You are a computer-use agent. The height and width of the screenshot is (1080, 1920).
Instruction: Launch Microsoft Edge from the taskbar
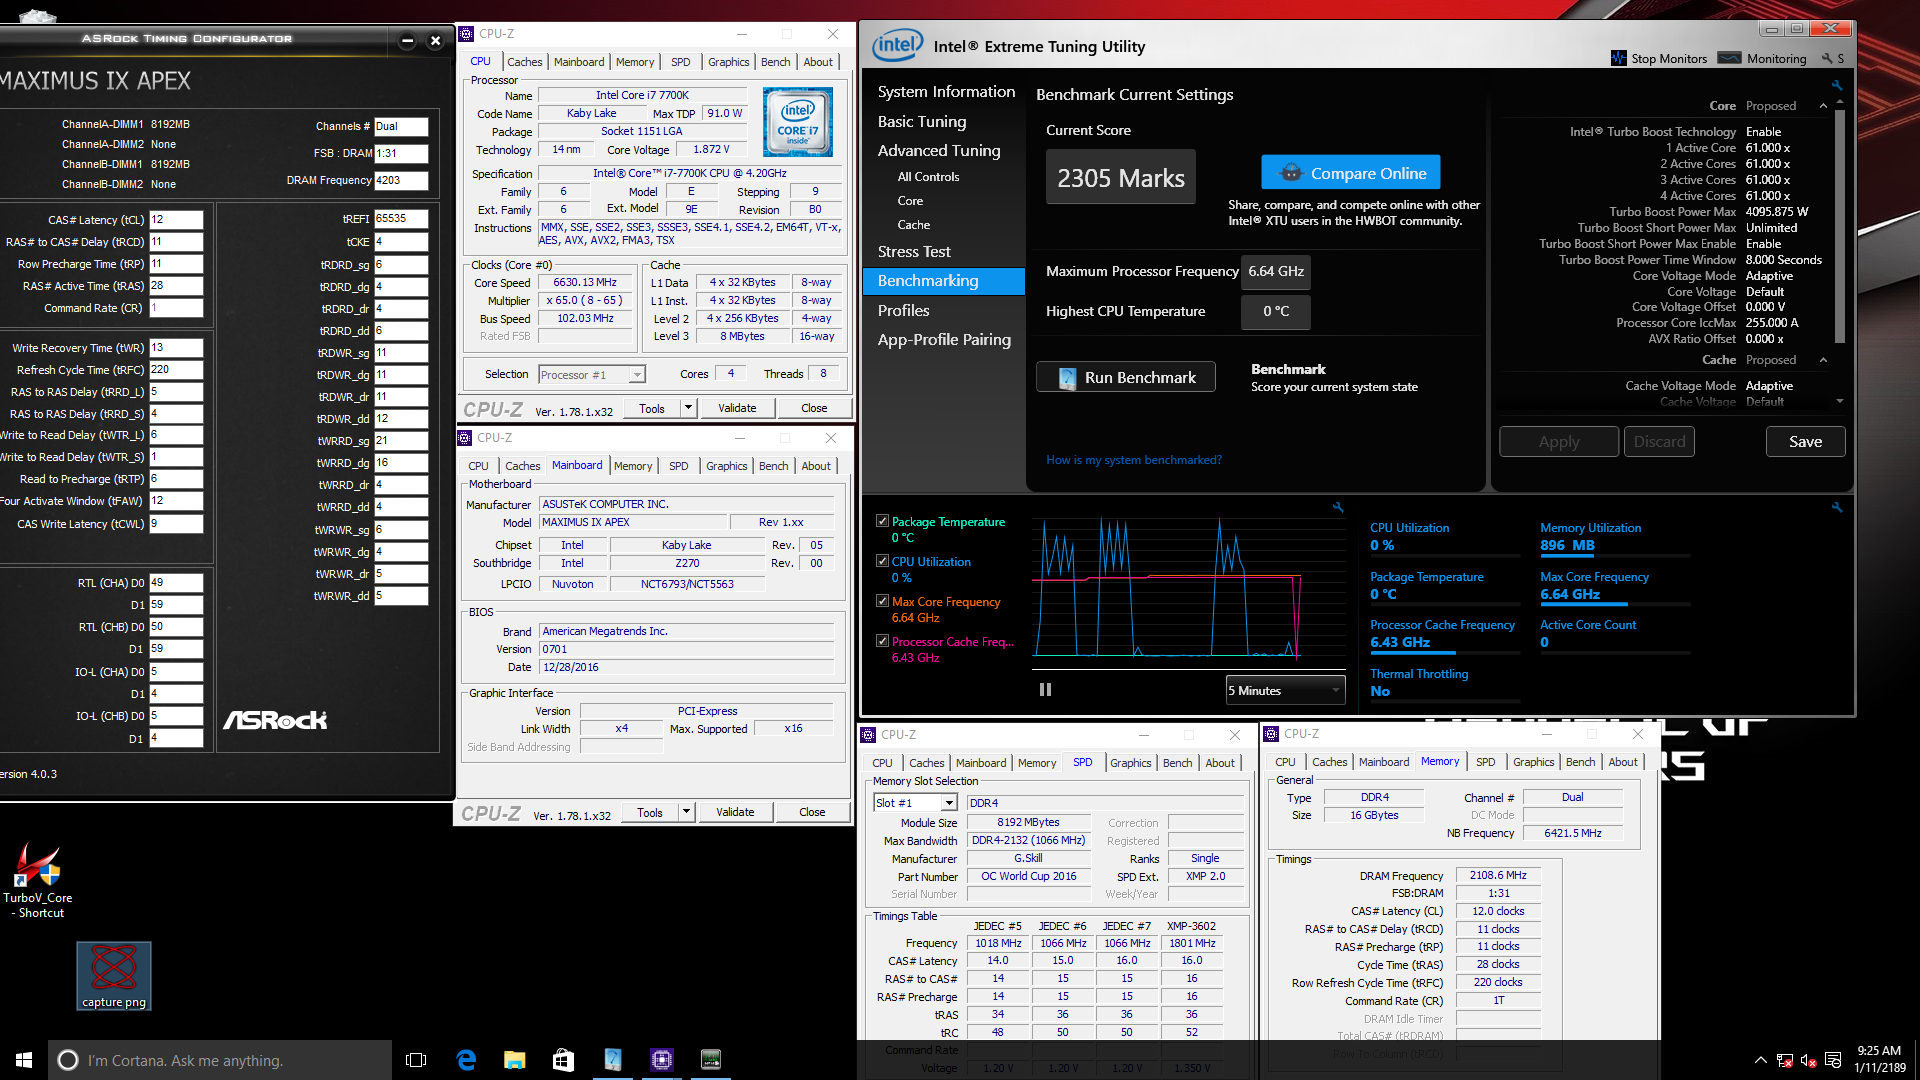(x=466, y=1060)
